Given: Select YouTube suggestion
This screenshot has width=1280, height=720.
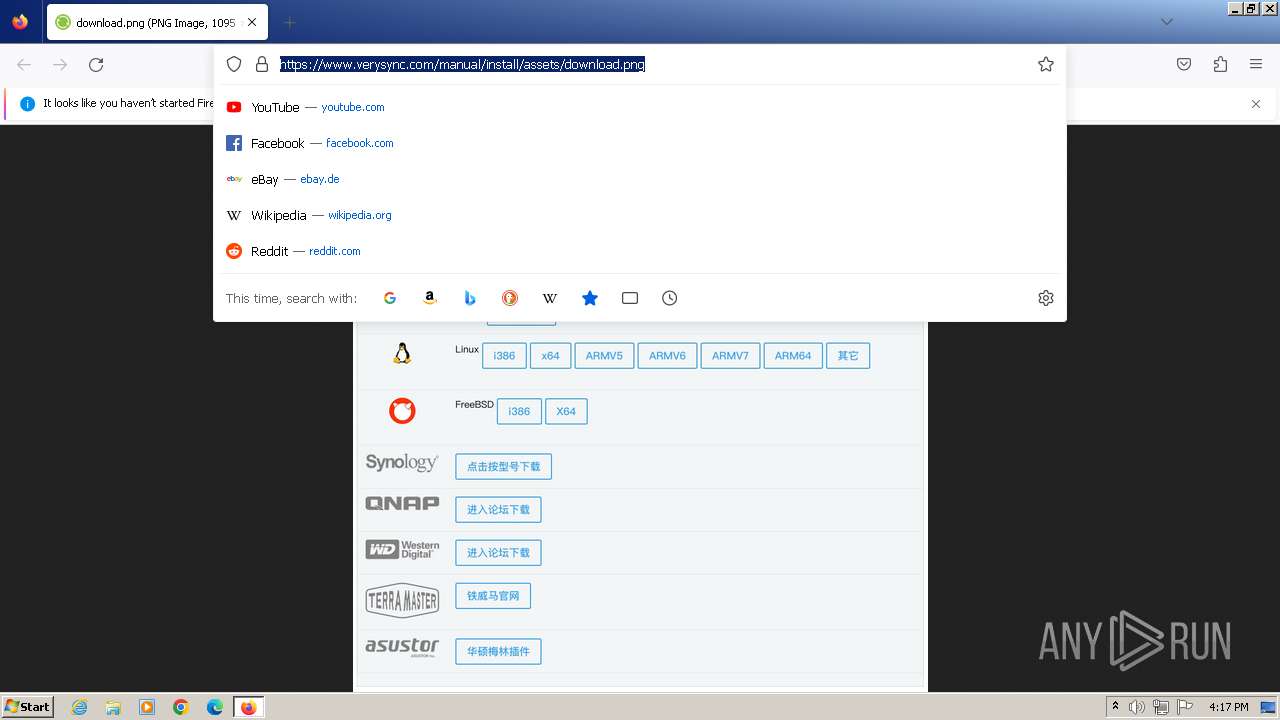Looking at the screenshot, I should pos(640,107).
